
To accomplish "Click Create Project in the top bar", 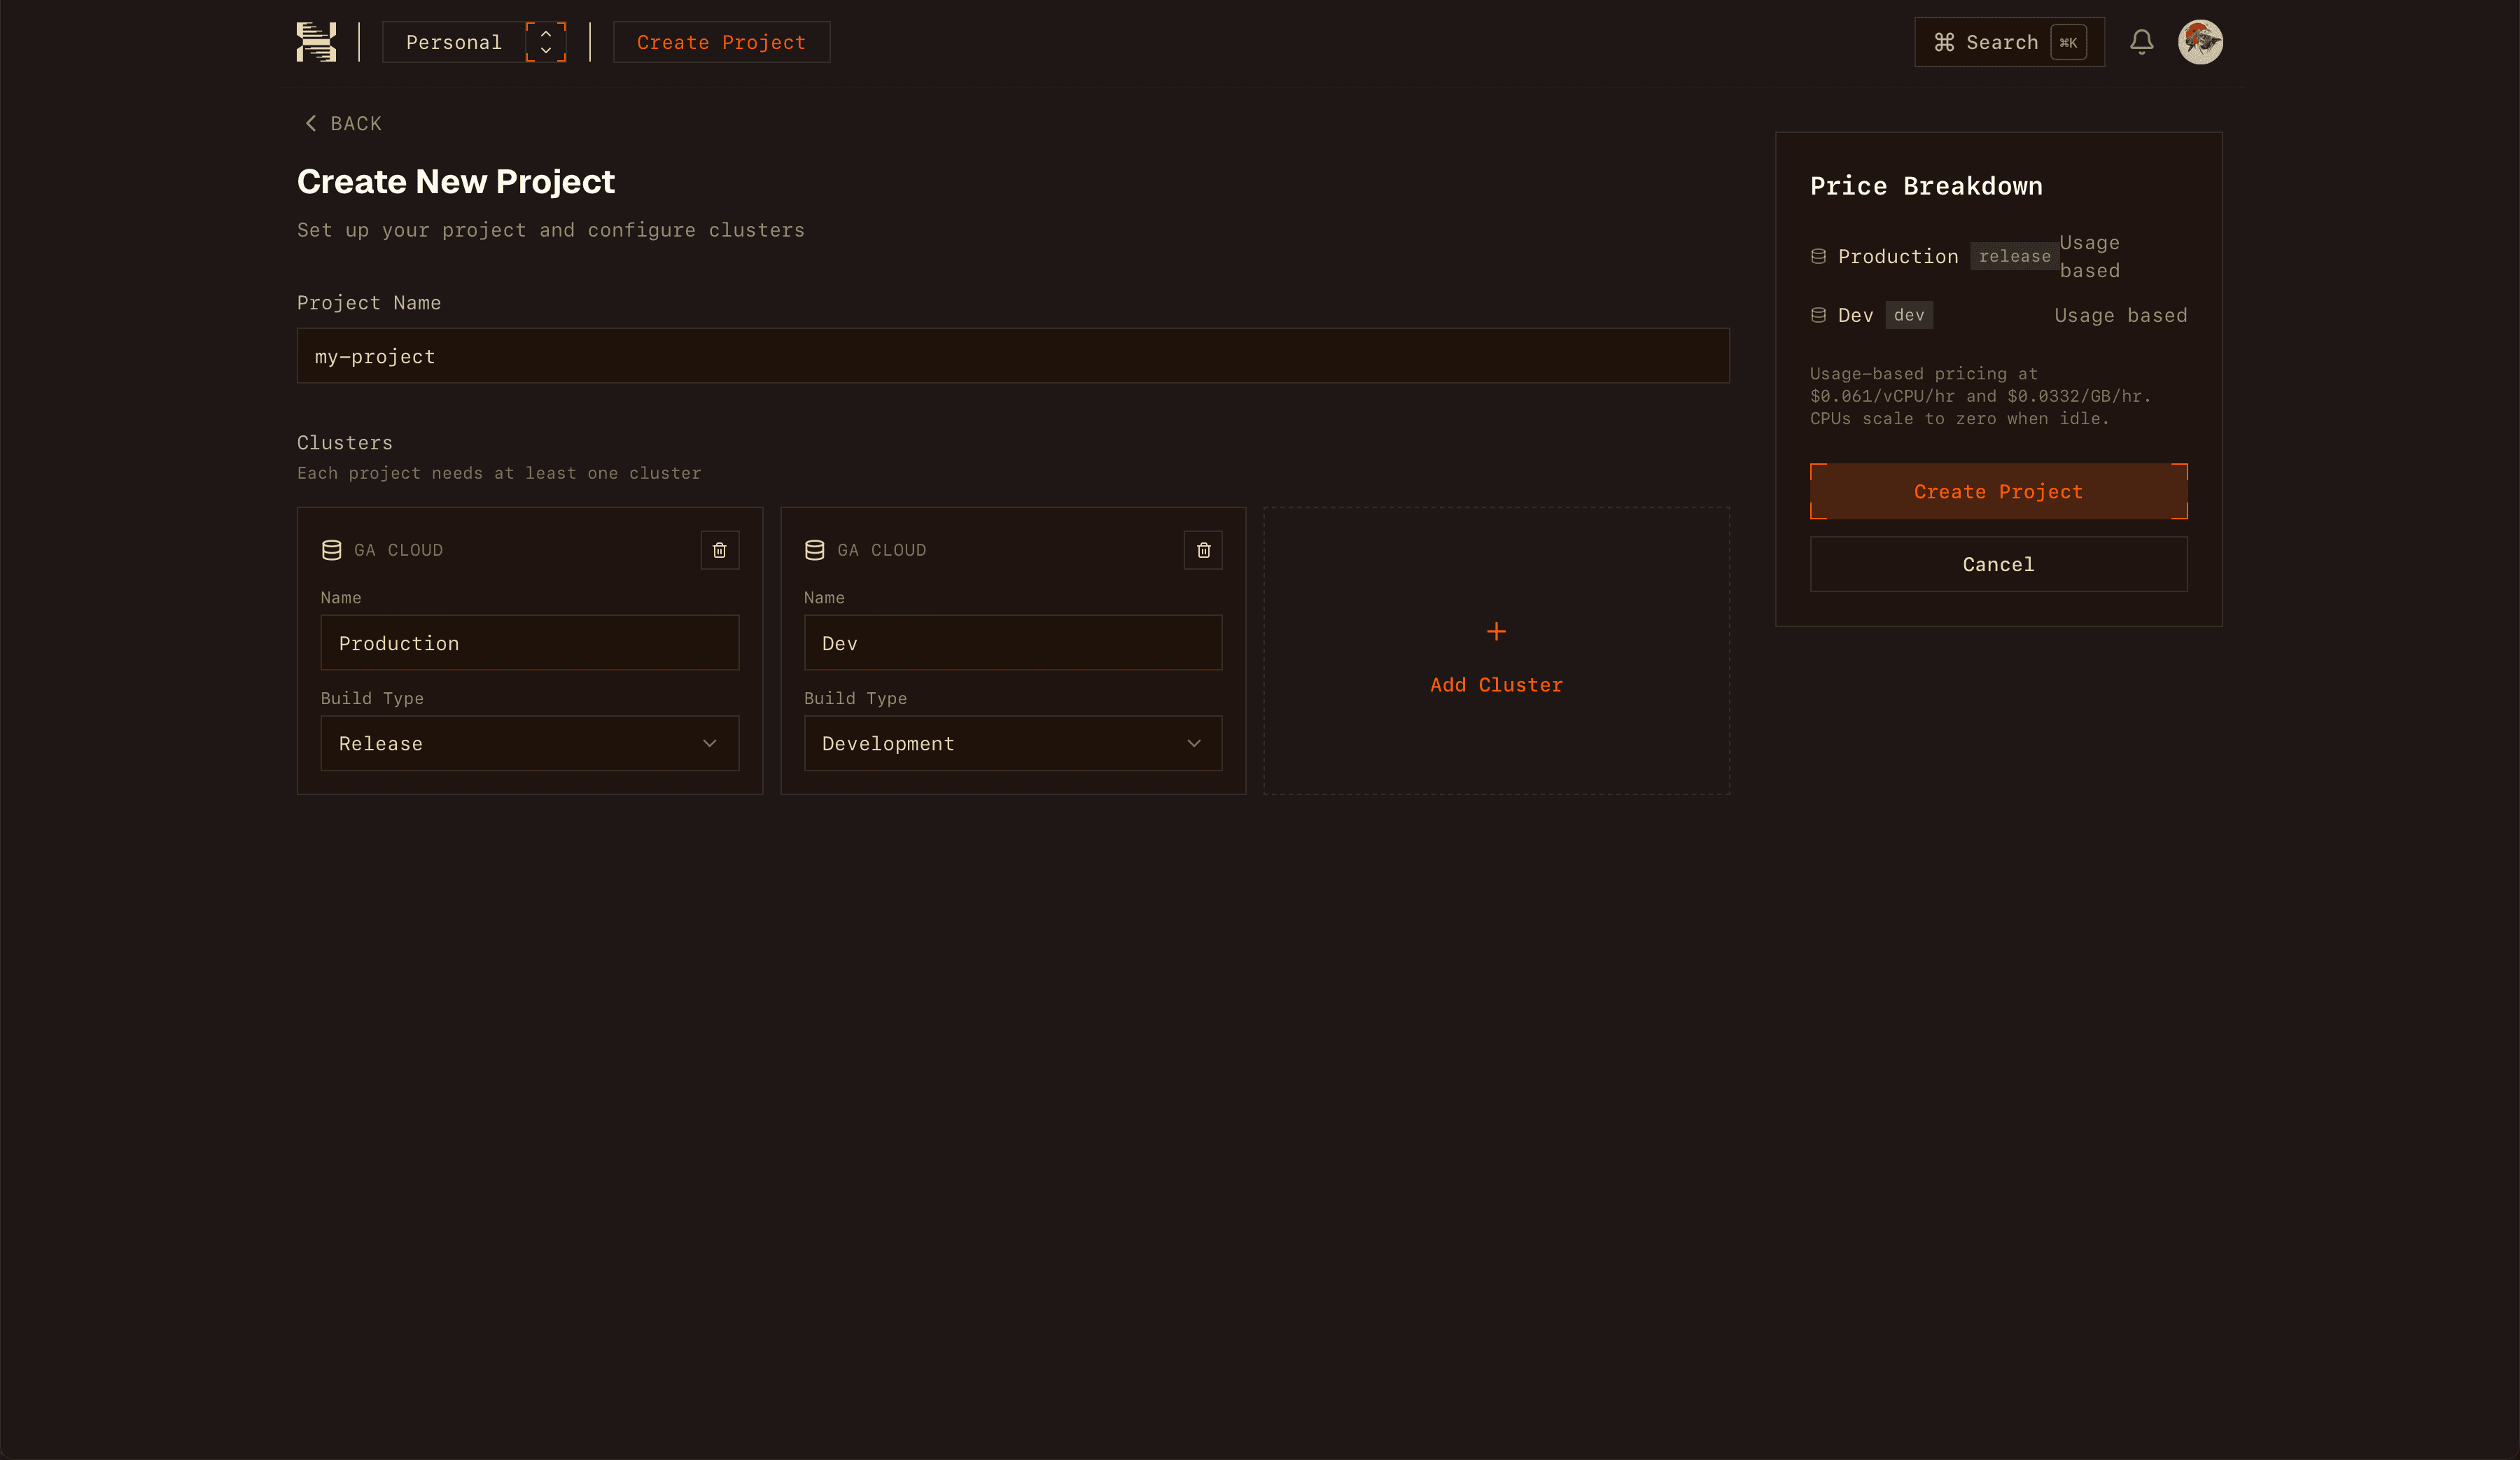I will [721, 42].
